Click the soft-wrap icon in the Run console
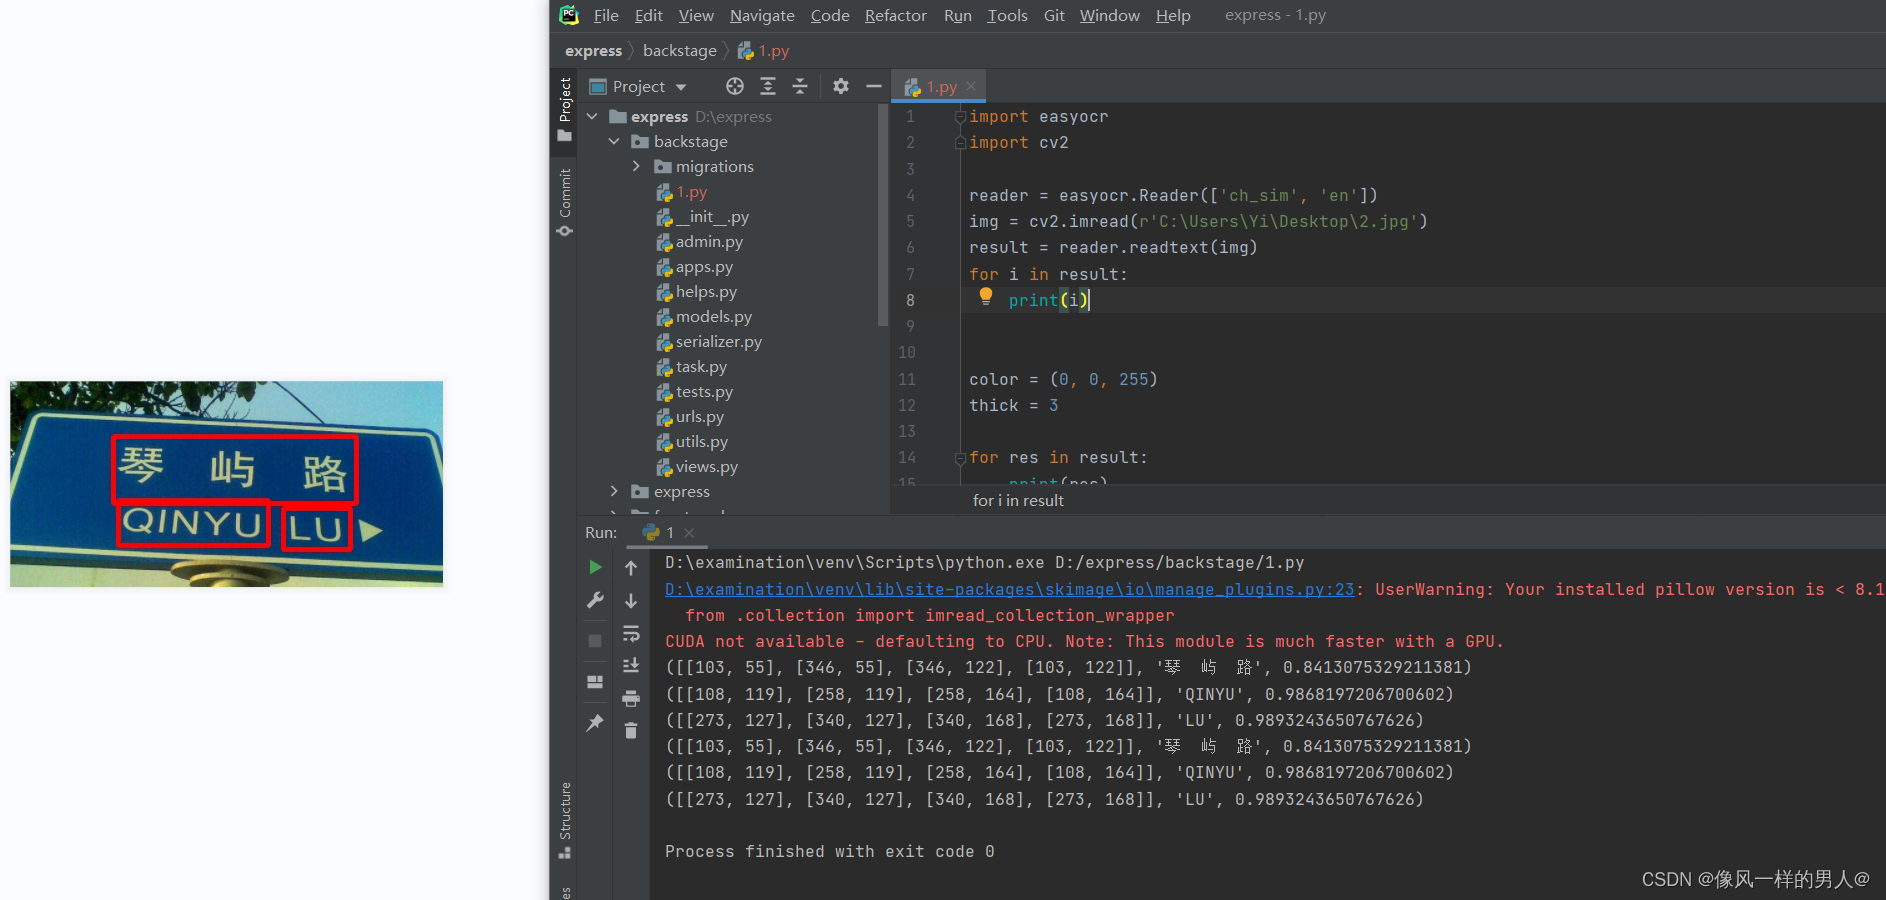This screenshot has width=1886, height=900. 631,633
